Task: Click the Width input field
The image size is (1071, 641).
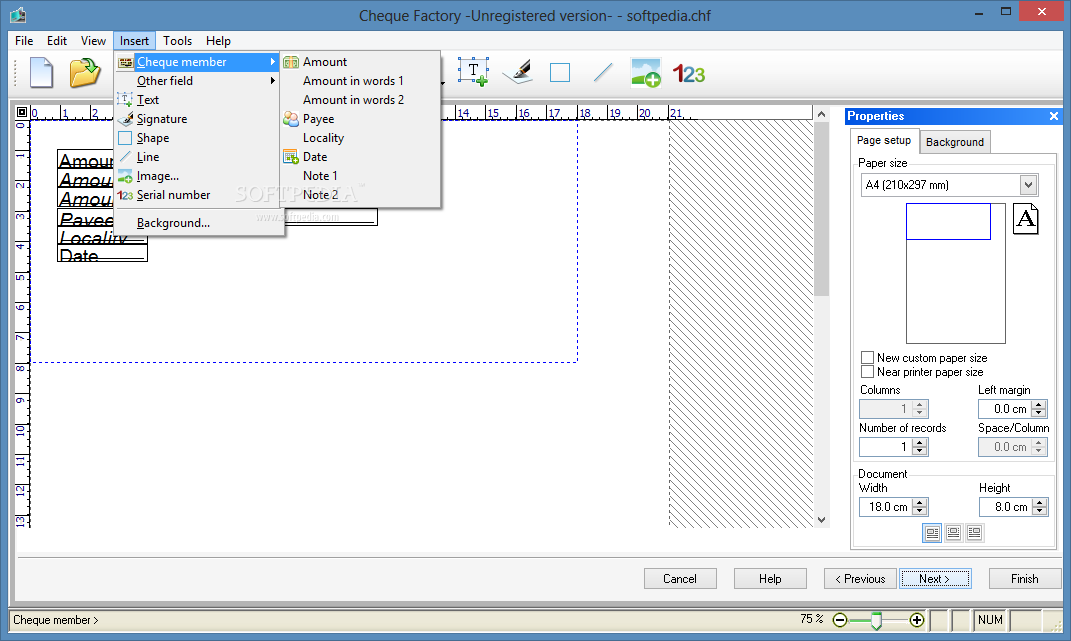Action: [886, 507]
